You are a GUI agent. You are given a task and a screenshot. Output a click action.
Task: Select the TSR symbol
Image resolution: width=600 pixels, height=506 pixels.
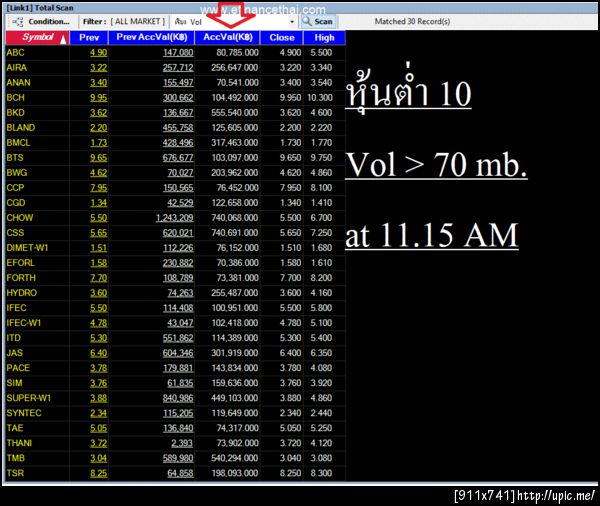(x=15, y=473)
